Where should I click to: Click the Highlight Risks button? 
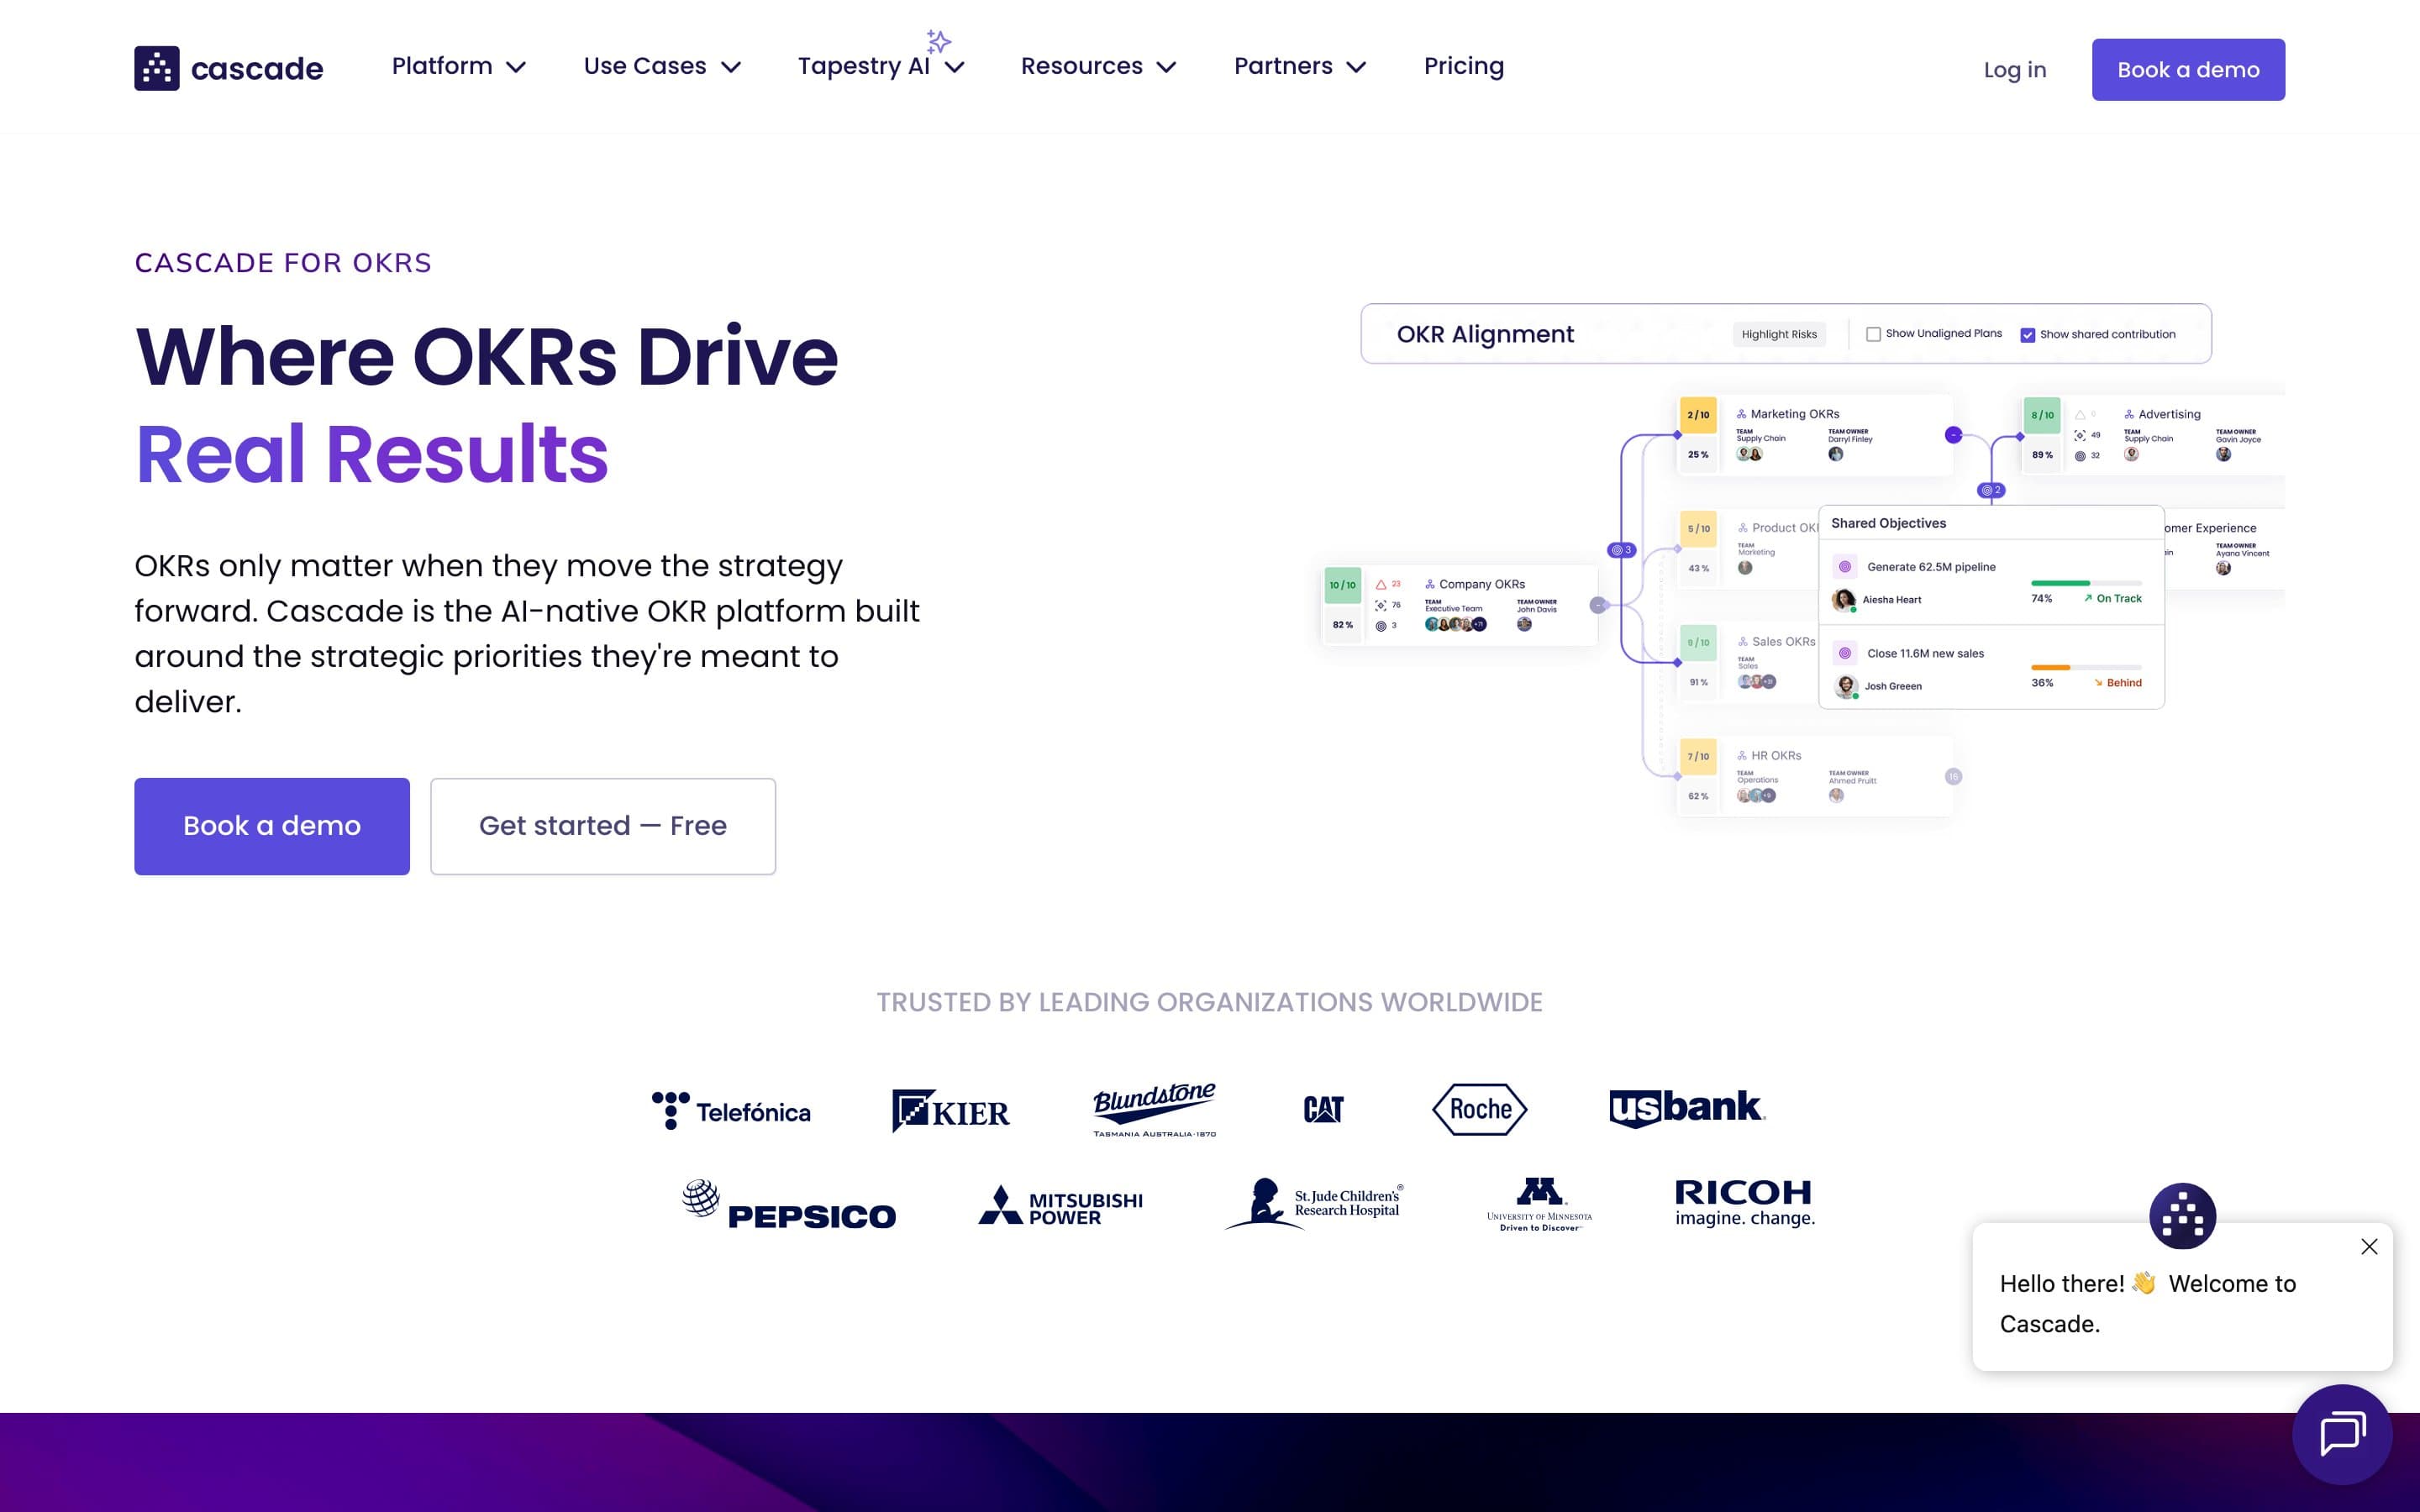click(1779, 334)
